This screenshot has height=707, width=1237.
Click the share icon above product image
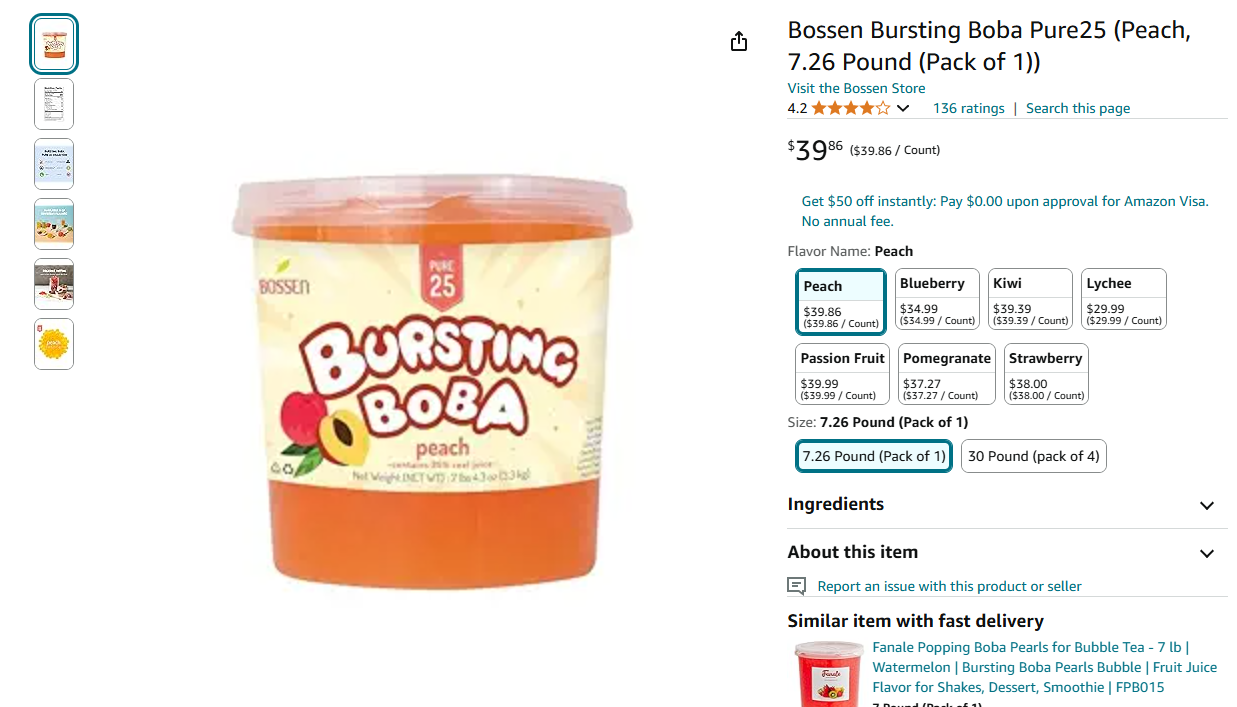(x=739, y=41)
